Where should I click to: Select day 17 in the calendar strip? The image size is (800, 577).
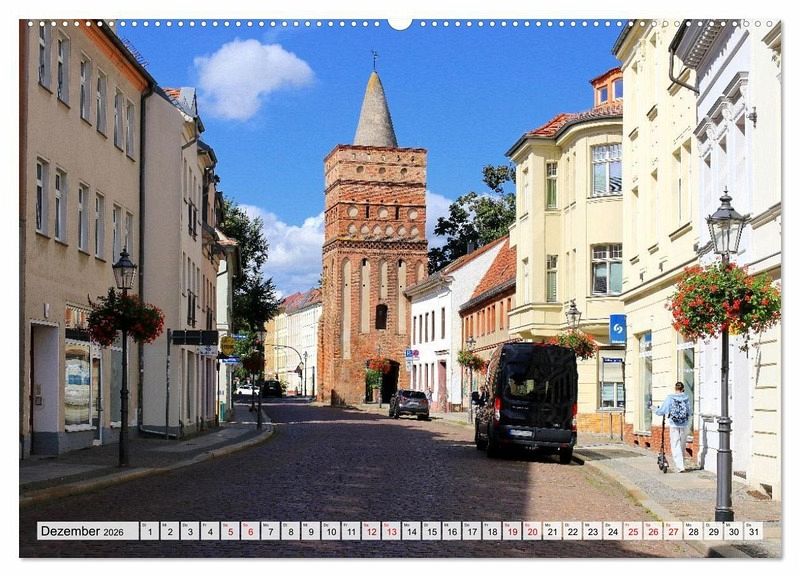(x=471, y=531)
